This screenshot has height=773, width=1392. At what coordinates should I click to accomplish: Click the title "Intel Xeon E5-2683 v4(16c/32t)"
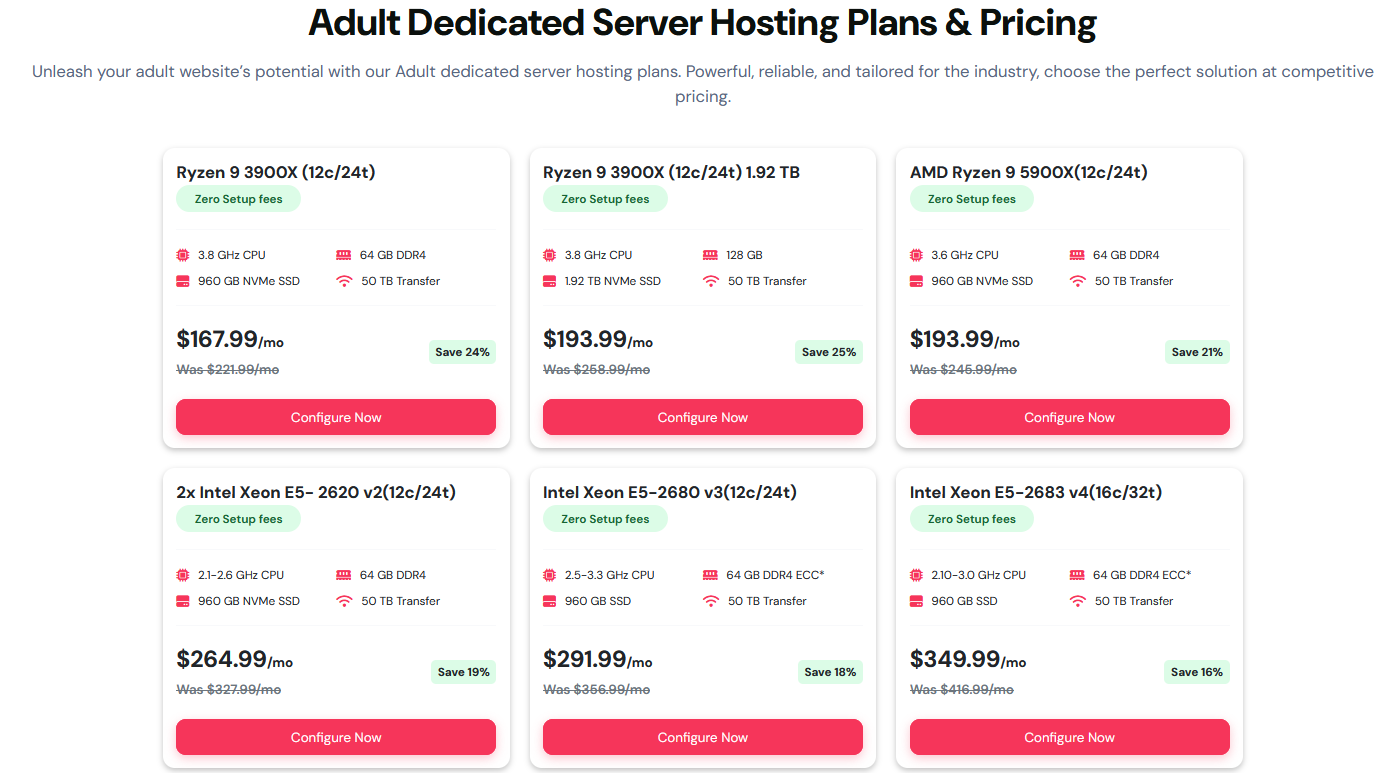pyautogui.click(x=1036, y=492)
